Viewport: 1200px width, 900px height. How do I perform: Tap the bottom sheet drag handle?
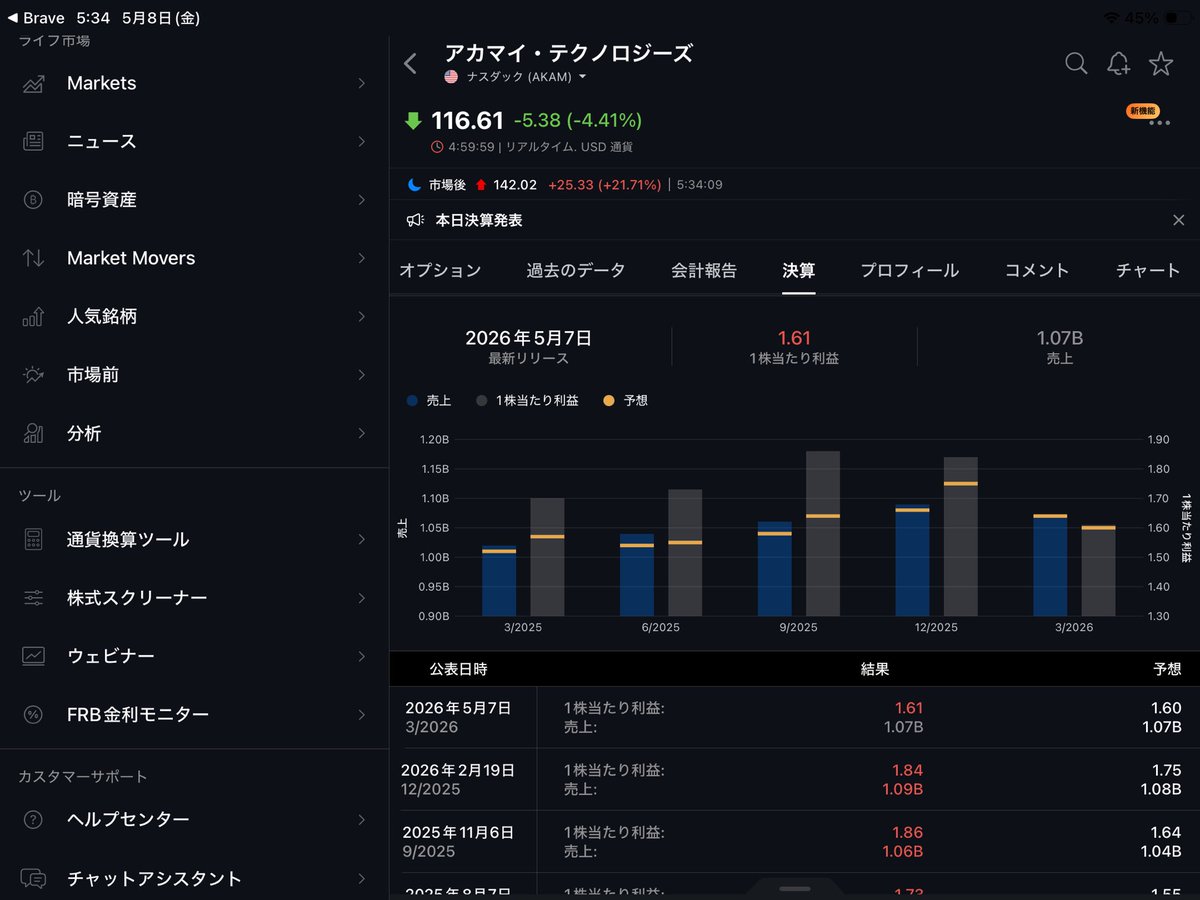coord(795,888)
